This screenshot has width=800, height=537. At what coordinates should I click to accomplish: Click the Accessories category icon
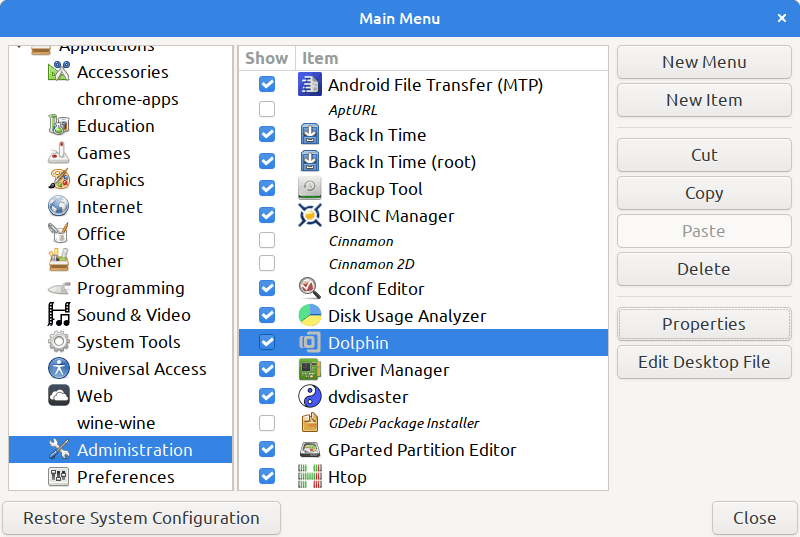click(59, 72)
